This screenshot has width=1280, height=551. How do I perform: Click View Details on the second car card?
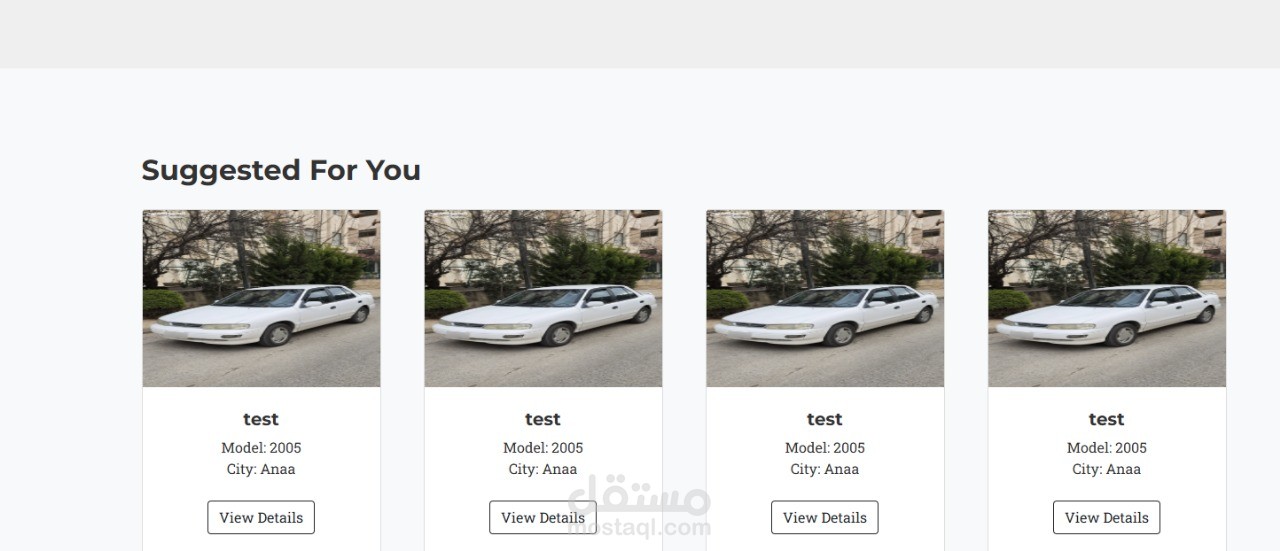(543, 517)
